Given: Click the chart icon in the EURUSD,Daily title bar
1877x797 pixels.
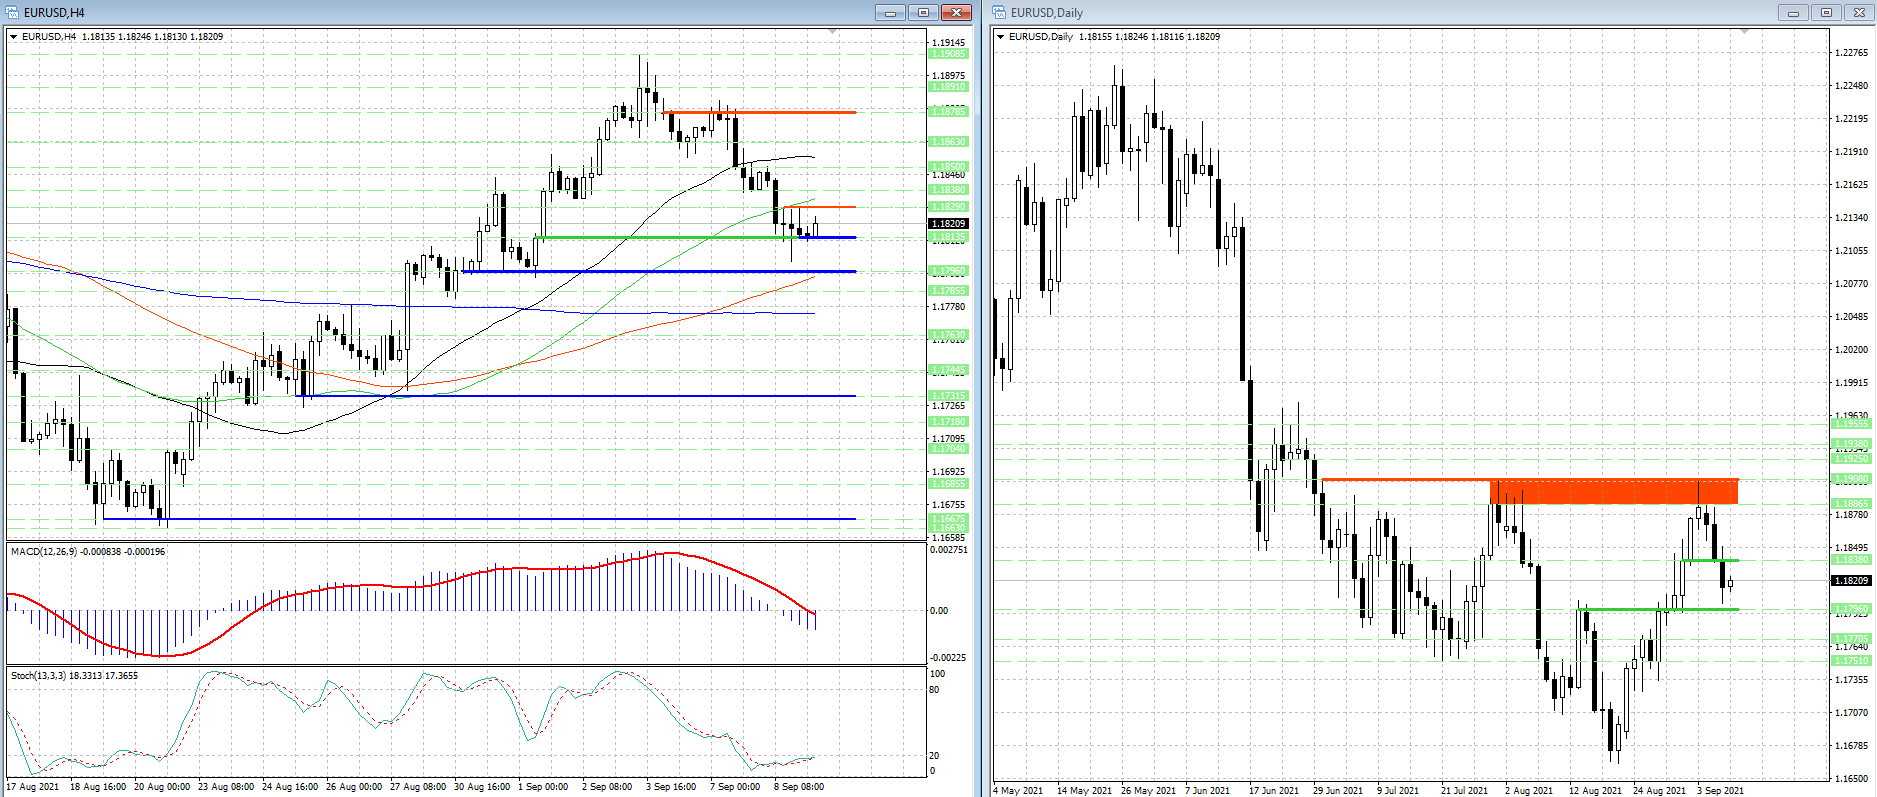Looking at the screenshot, I should 1000,13.
